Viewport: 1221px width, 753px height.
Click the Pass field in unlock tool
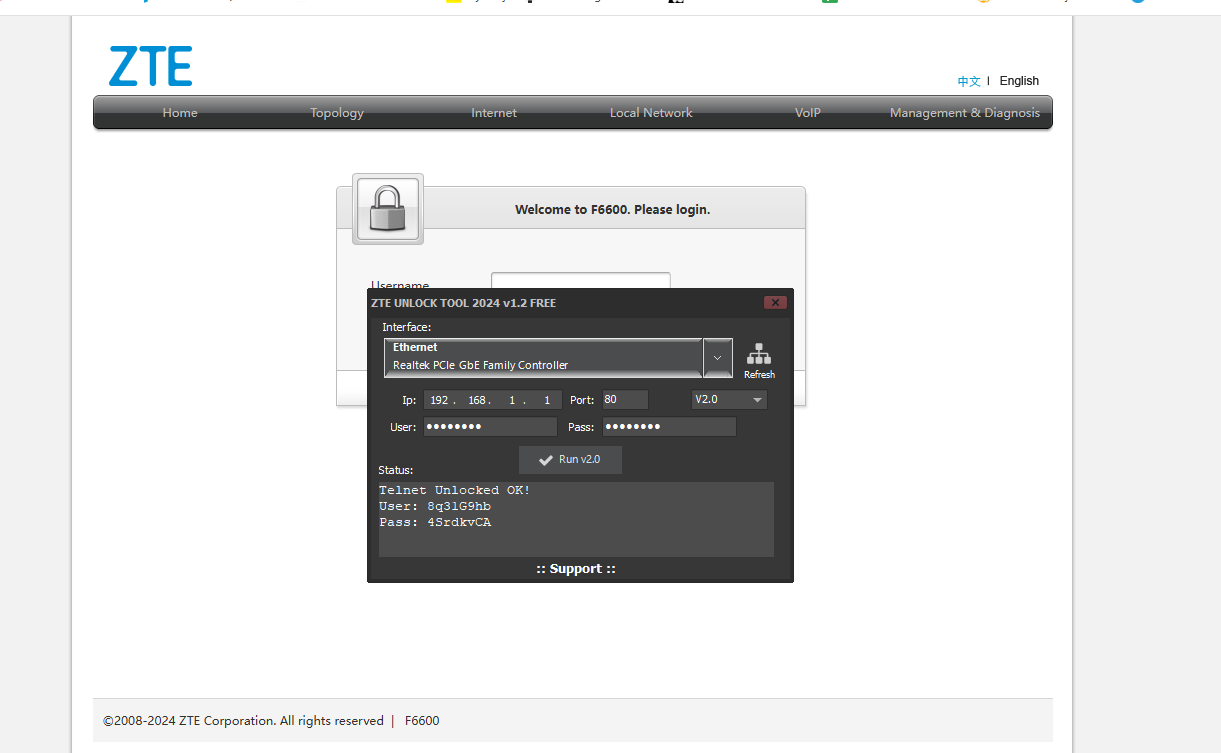669,427
